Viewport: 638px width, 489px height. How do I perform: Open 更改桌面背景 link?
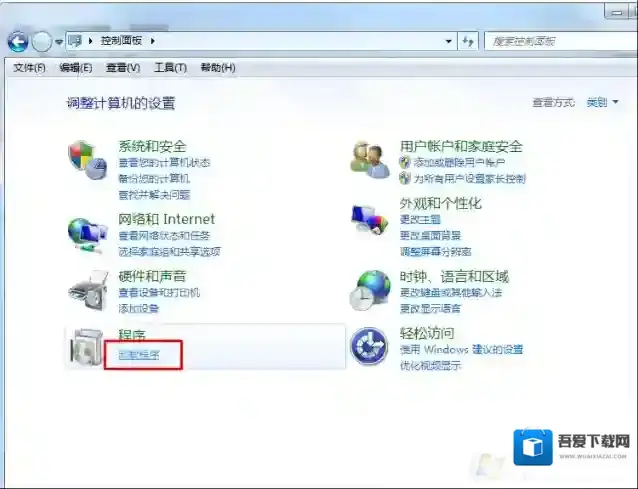pyautogui.click(x=430, y=236)
